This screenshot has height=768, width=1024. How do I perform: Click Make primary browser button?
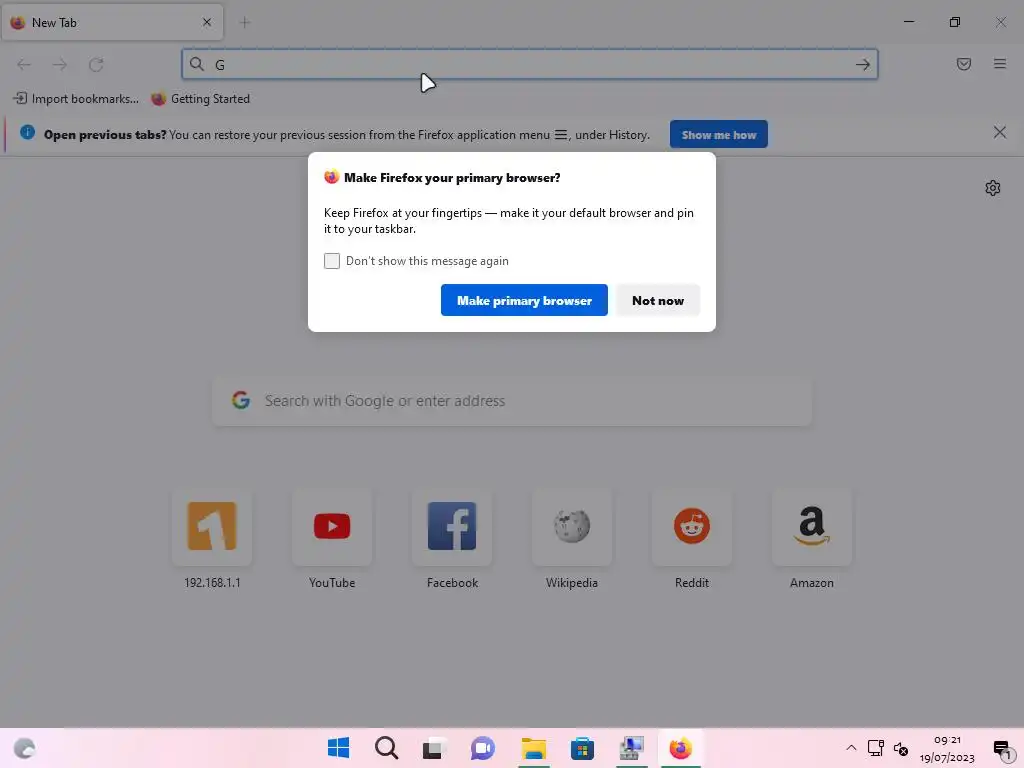524,300
